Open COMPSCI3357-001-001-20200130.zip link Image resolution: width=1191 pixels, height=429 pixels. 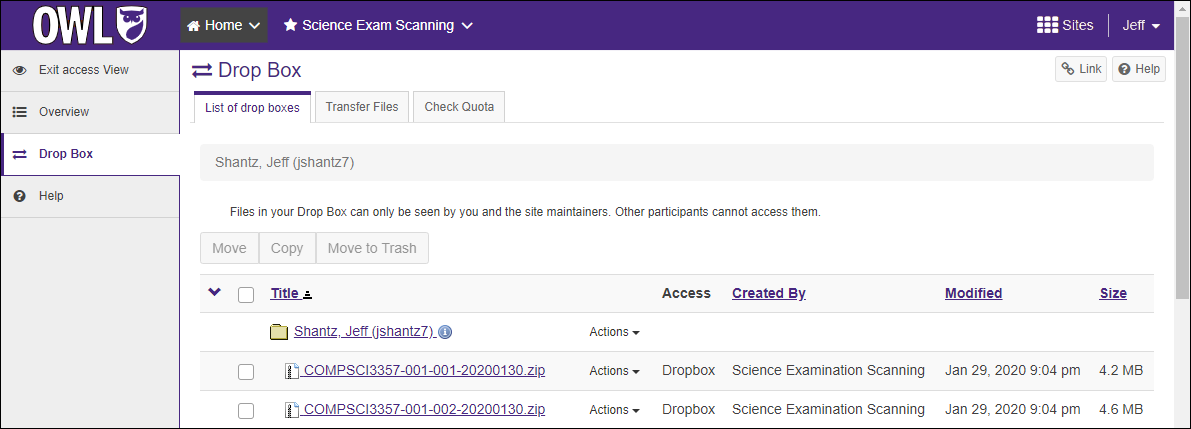point(422,371)
